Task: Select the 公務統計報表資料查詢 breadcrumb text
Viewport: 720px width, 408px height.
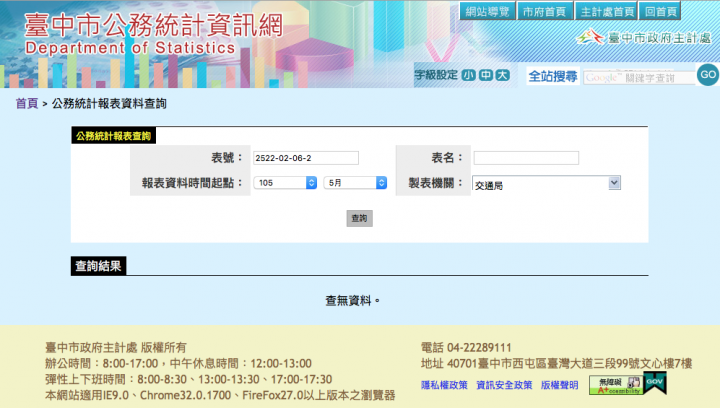Action: click(x=109, y=104)
